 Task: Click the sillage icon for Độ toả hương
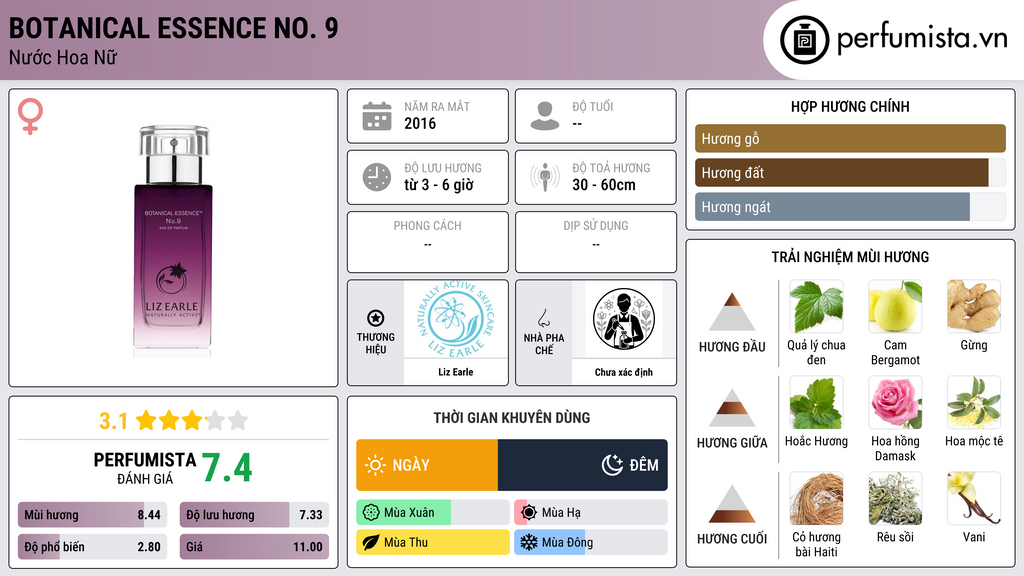[545, 177]
